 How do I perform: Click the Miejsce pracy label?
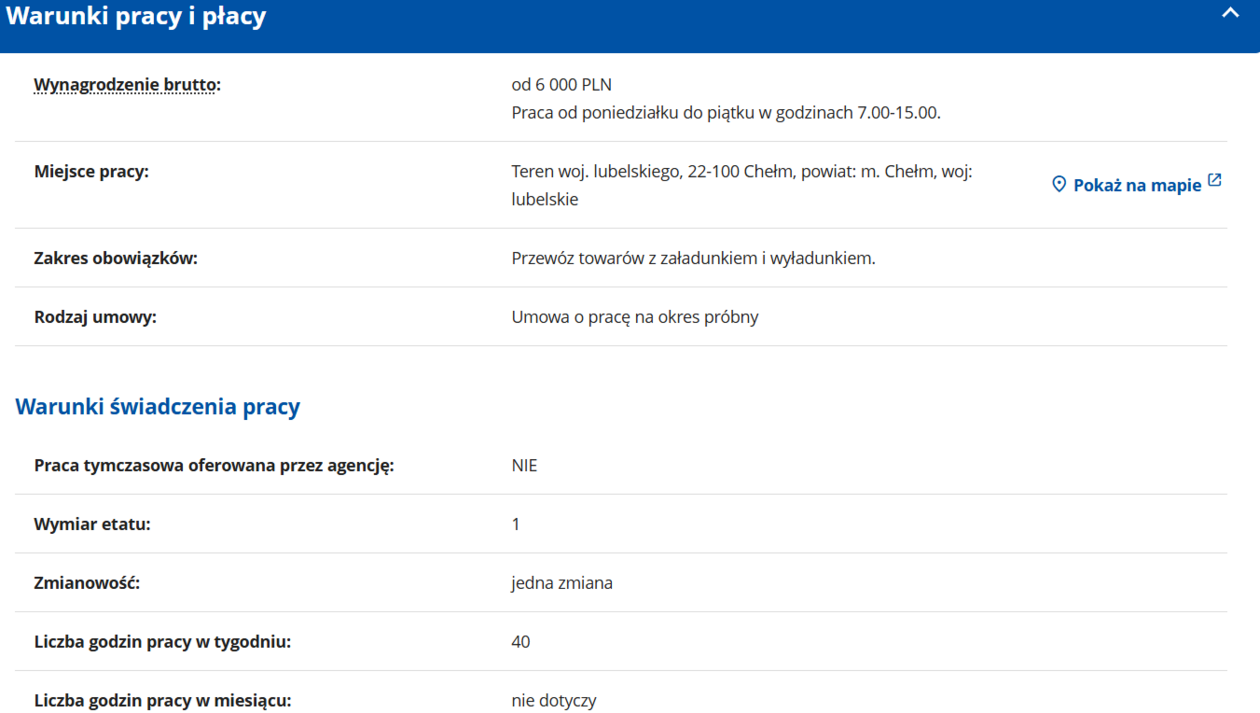click(x=91, y=172)
